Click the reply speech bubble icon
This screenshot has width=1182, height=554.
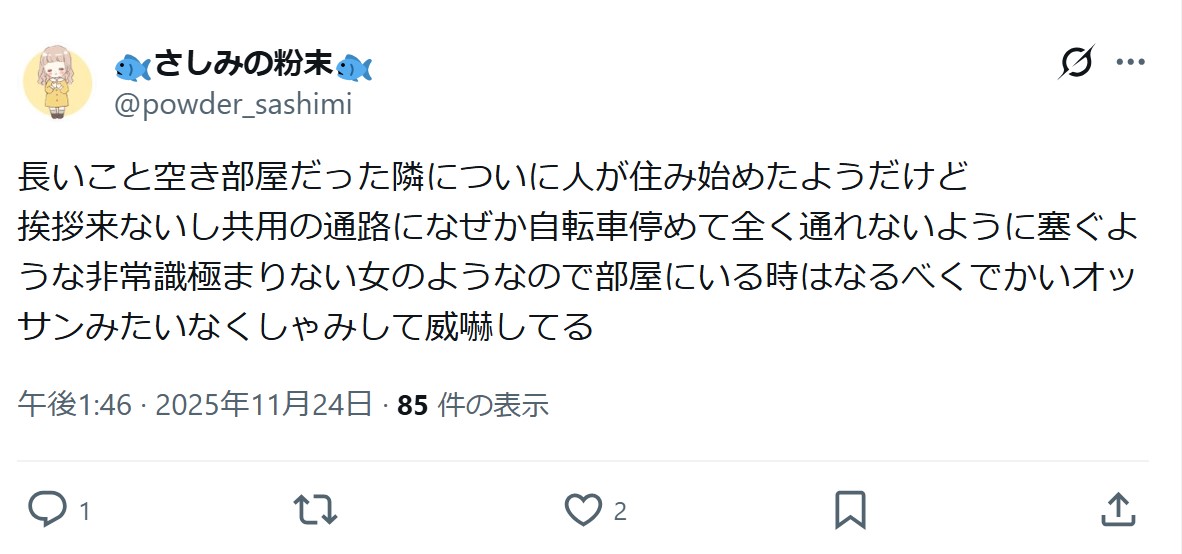point(46,510)
